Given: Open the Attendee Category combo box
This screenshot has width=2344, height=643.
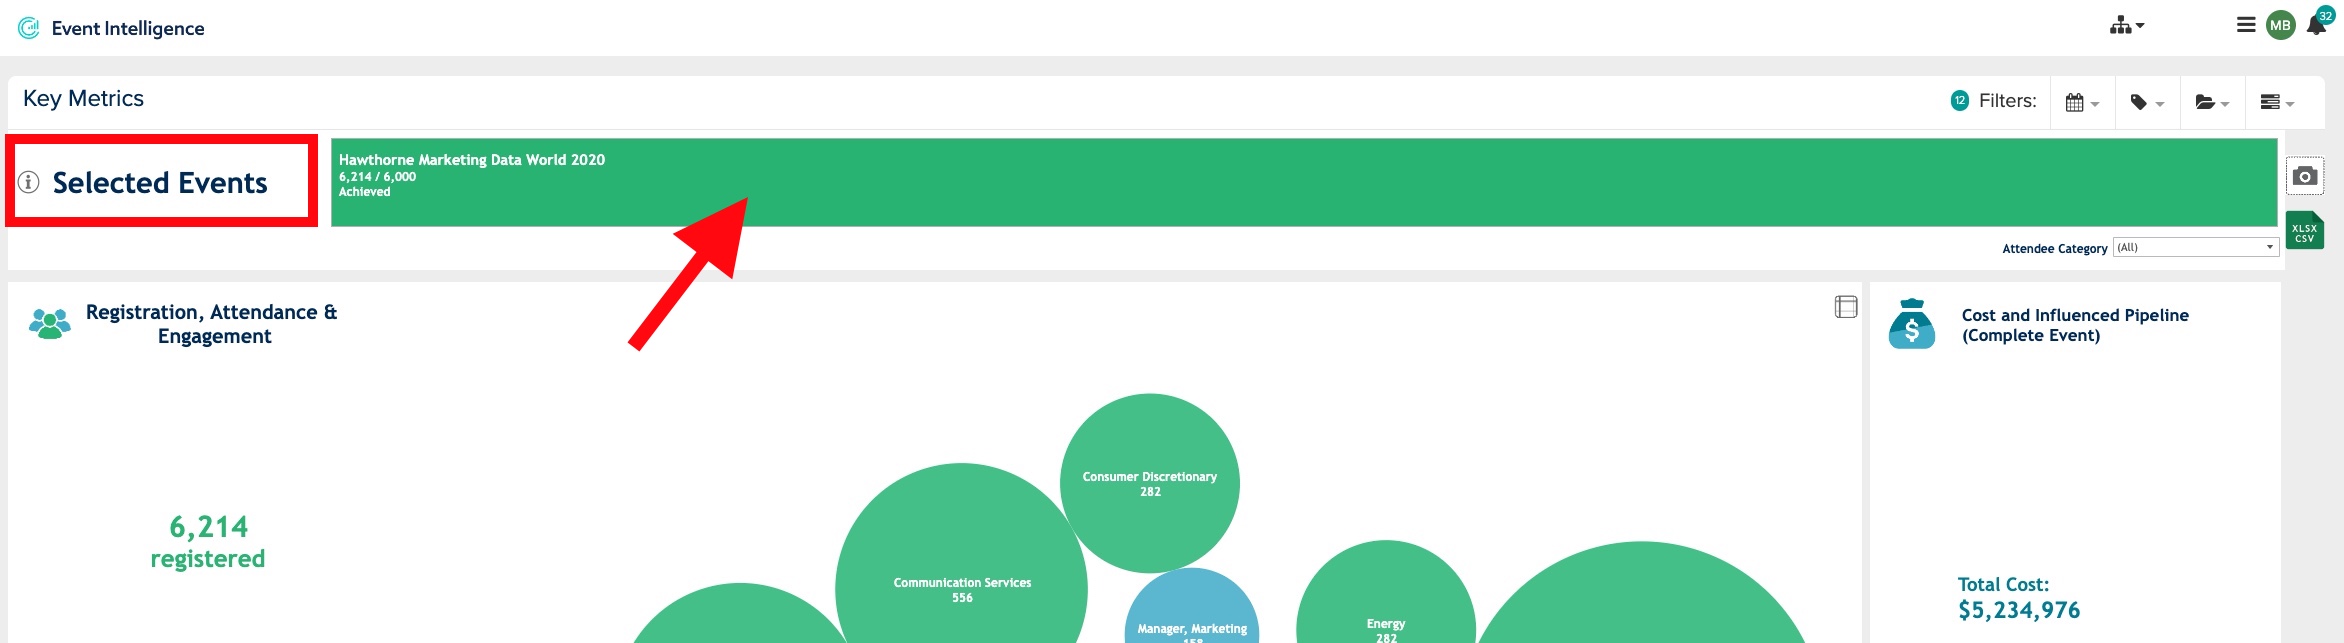Looking at the screenshot, I should [2196, 247].
